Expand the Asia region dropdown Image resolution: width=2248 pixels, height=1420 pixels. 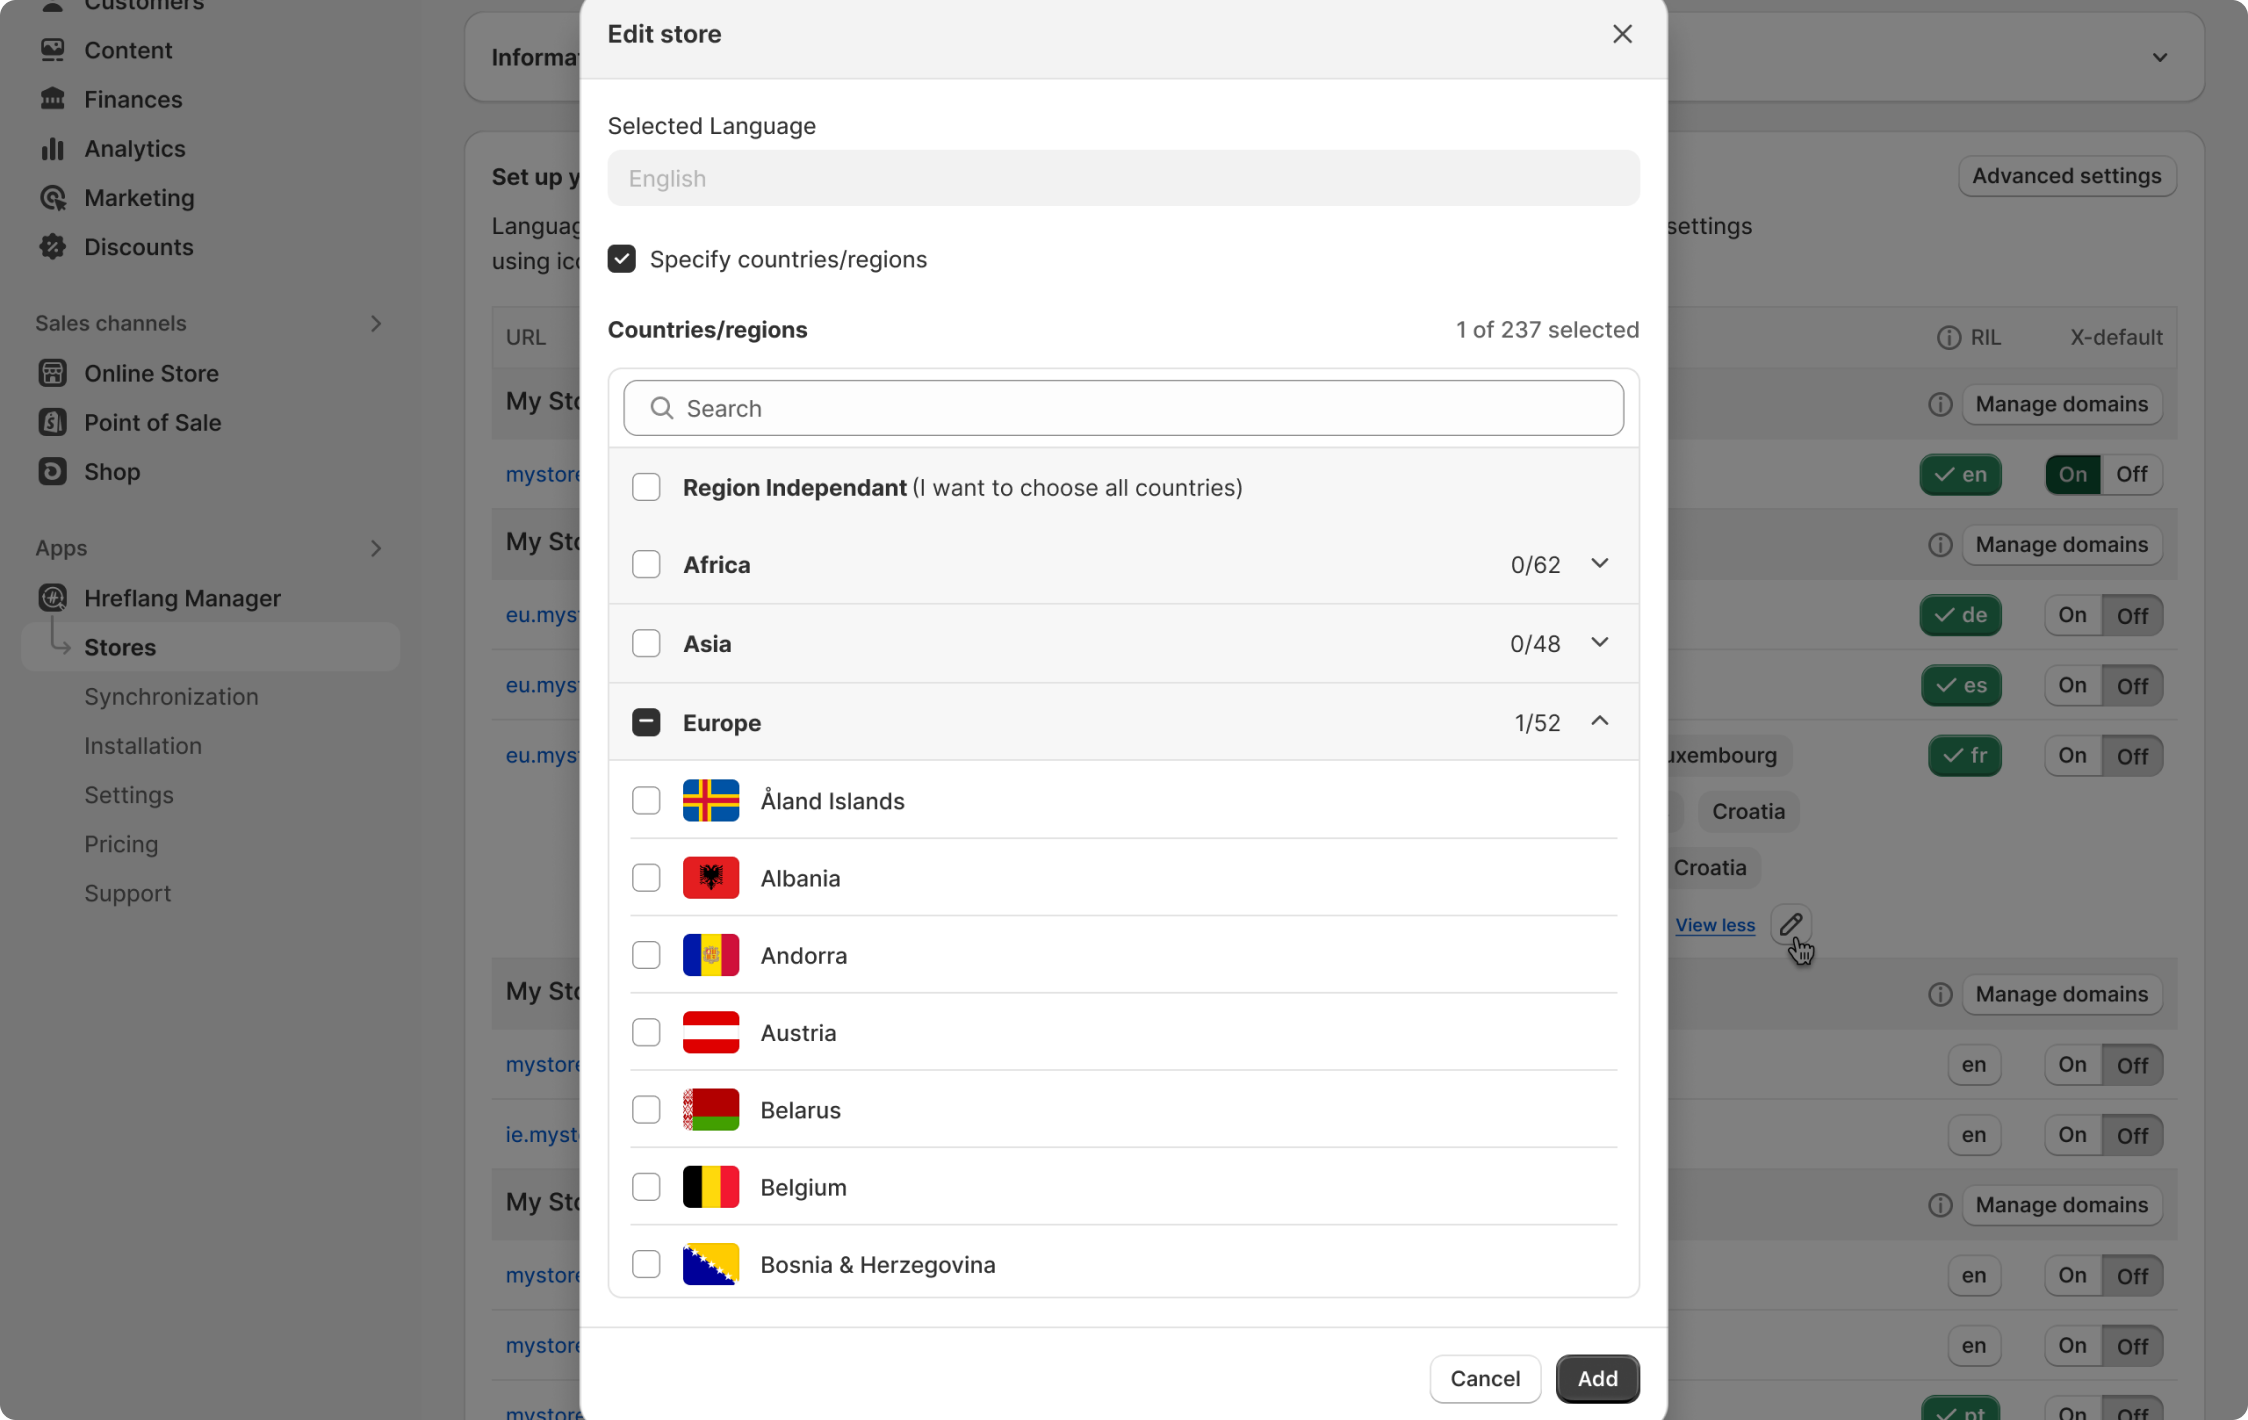(1600, 643)
